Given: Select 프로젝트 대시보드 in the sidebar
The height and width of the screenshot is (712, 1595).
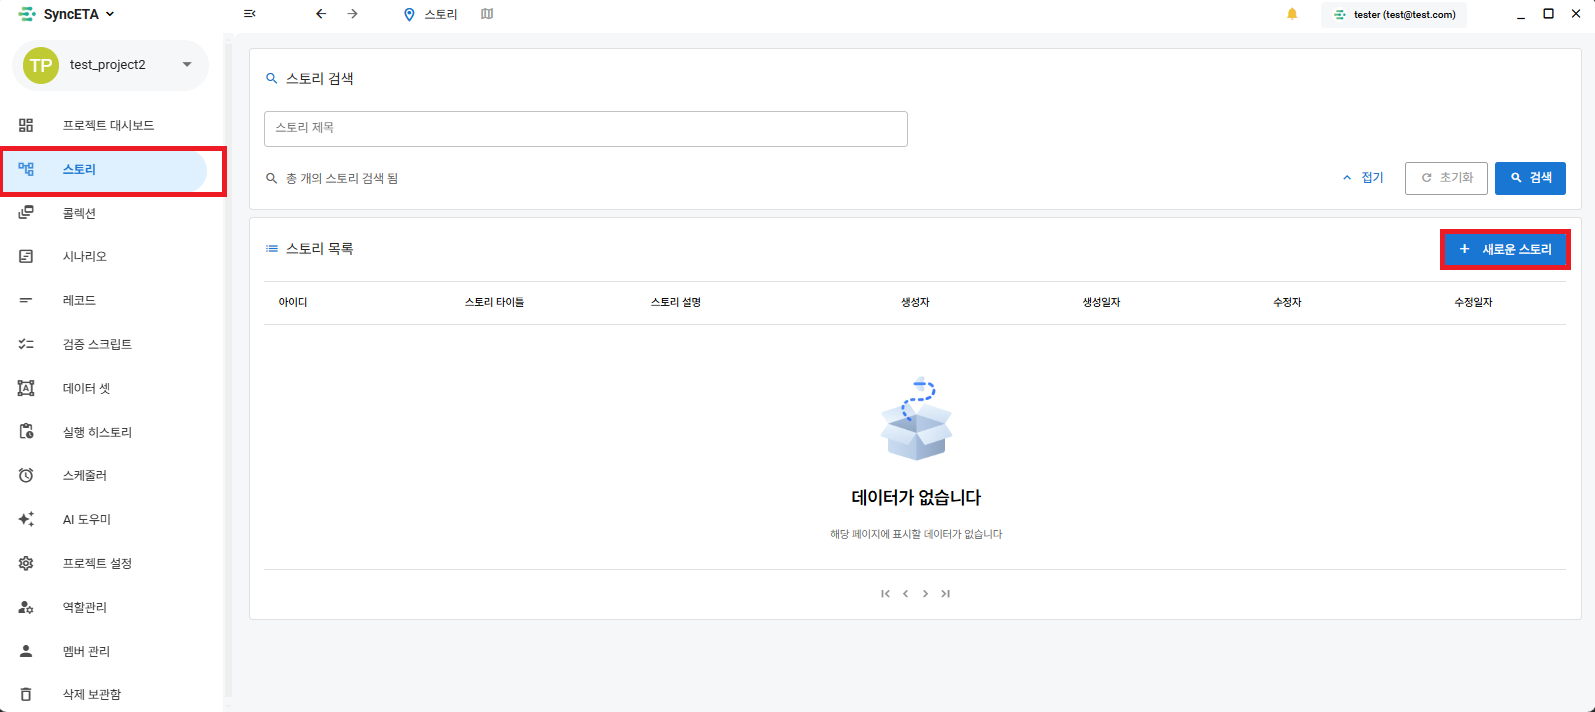Looking at the screenshot, I should pos(108,125).
